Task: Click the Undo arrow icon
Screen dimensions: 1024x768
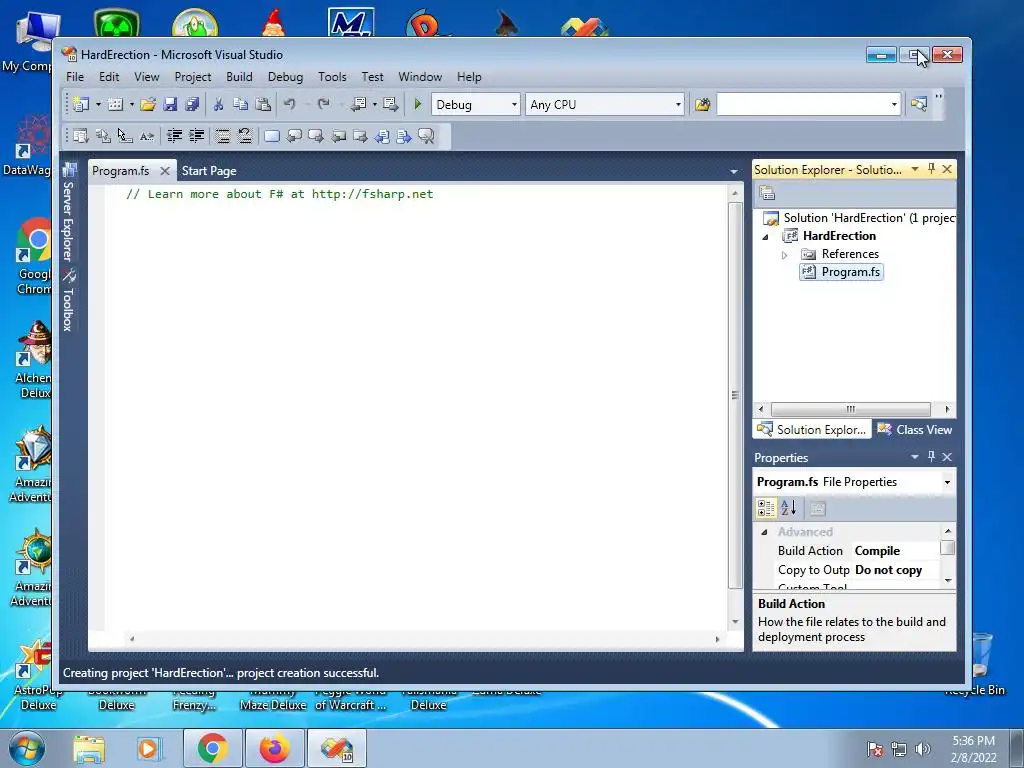Action: click(289, 104)
